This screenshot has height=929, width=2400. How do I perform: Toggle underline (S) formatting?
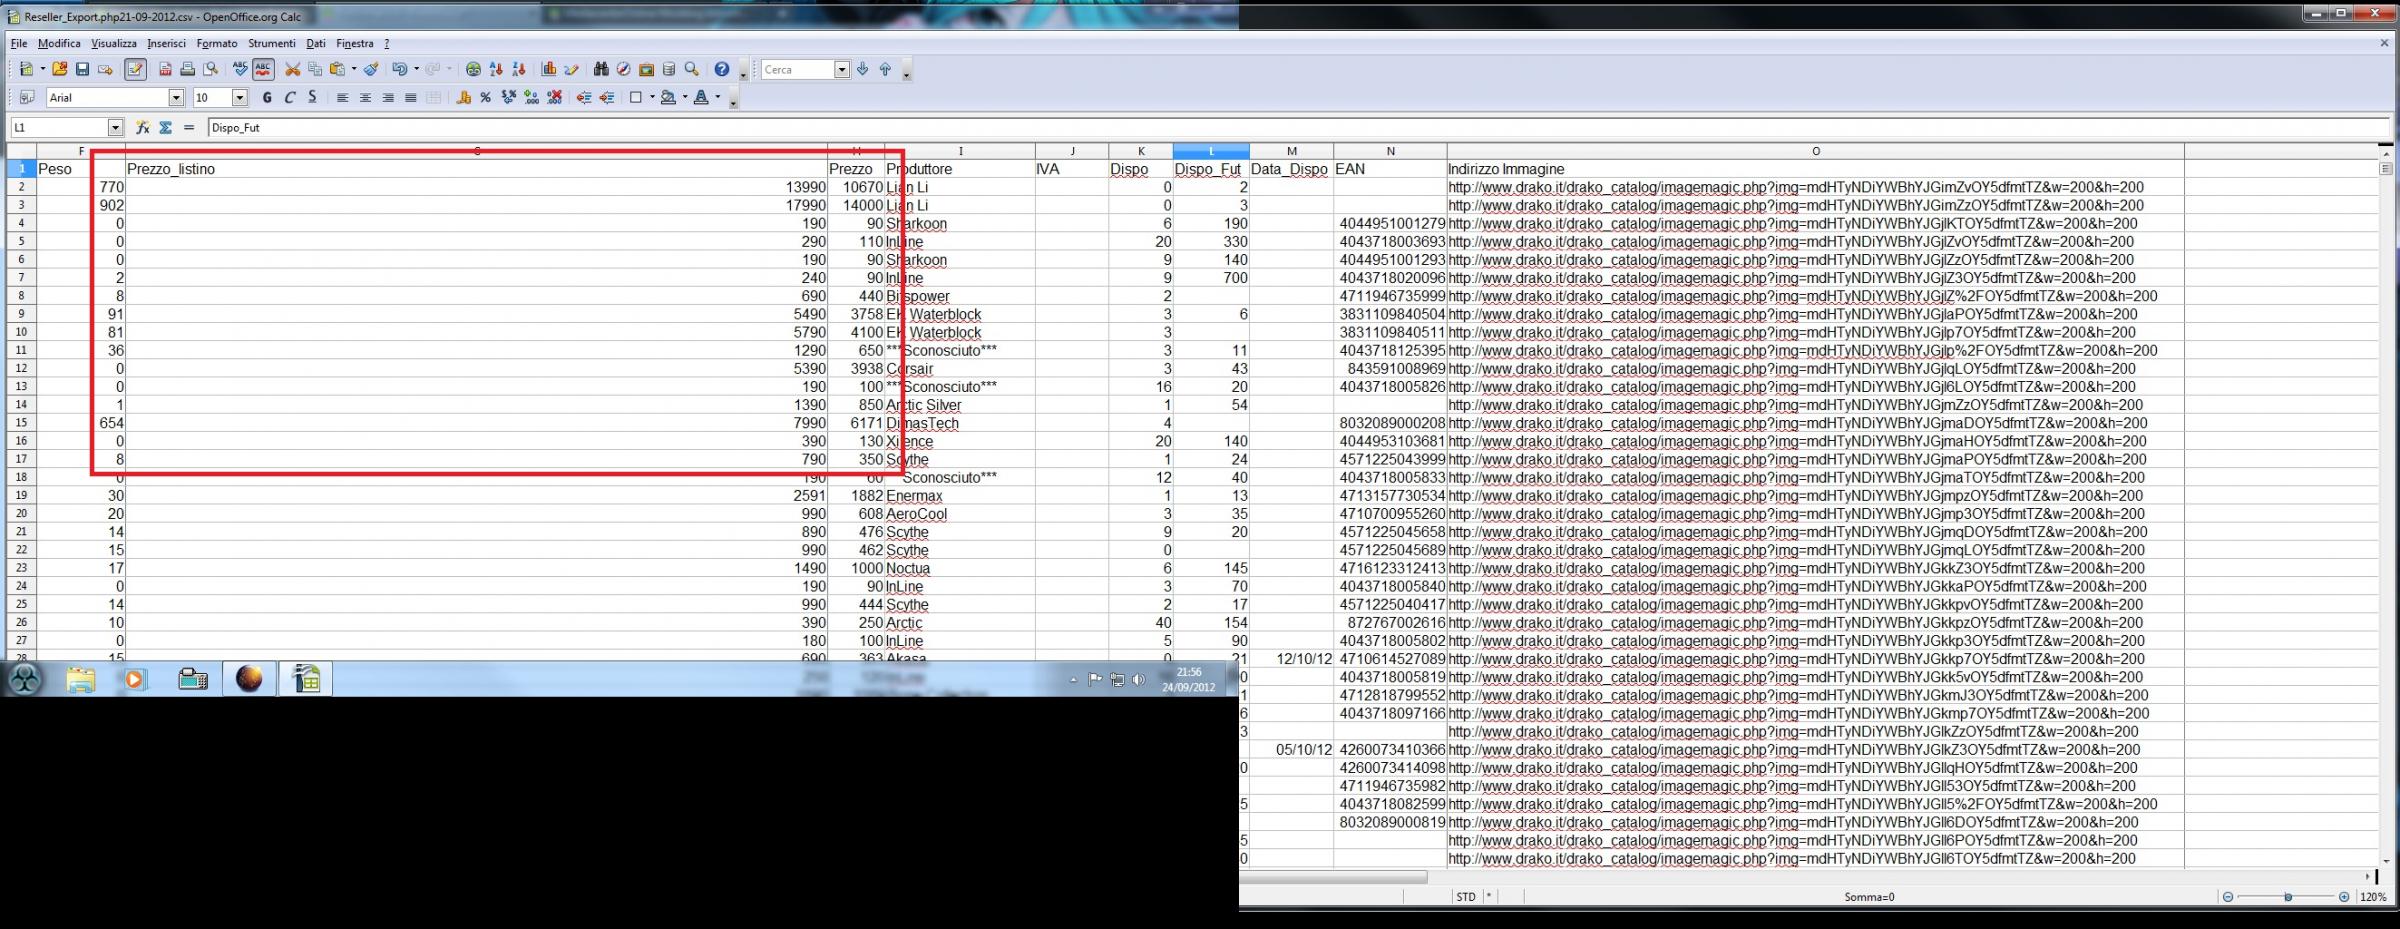tap(312, 97)
